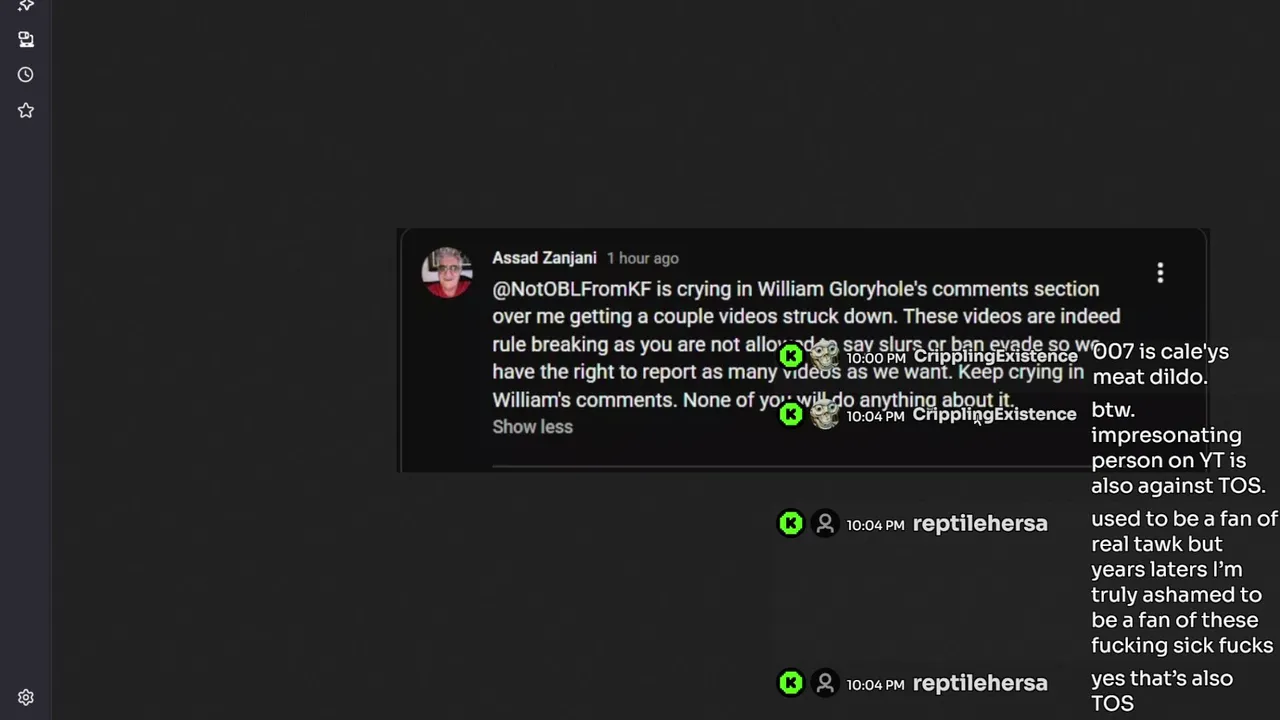The height and width of the screenshot is (720, 1280).
Task: Click Kick badge on first reptilehersa message
Action: tap(791, 523)
